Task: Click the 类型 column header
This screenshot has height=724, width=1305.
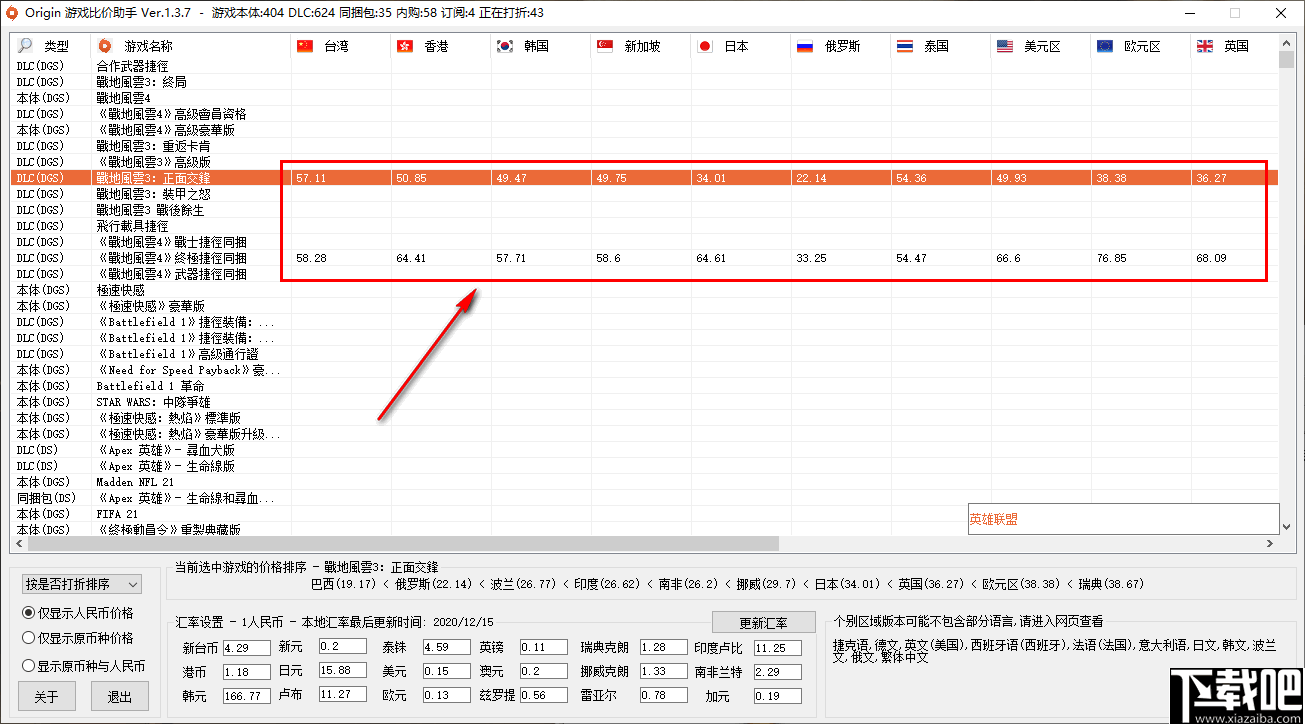Action: (x=57, y=45)
